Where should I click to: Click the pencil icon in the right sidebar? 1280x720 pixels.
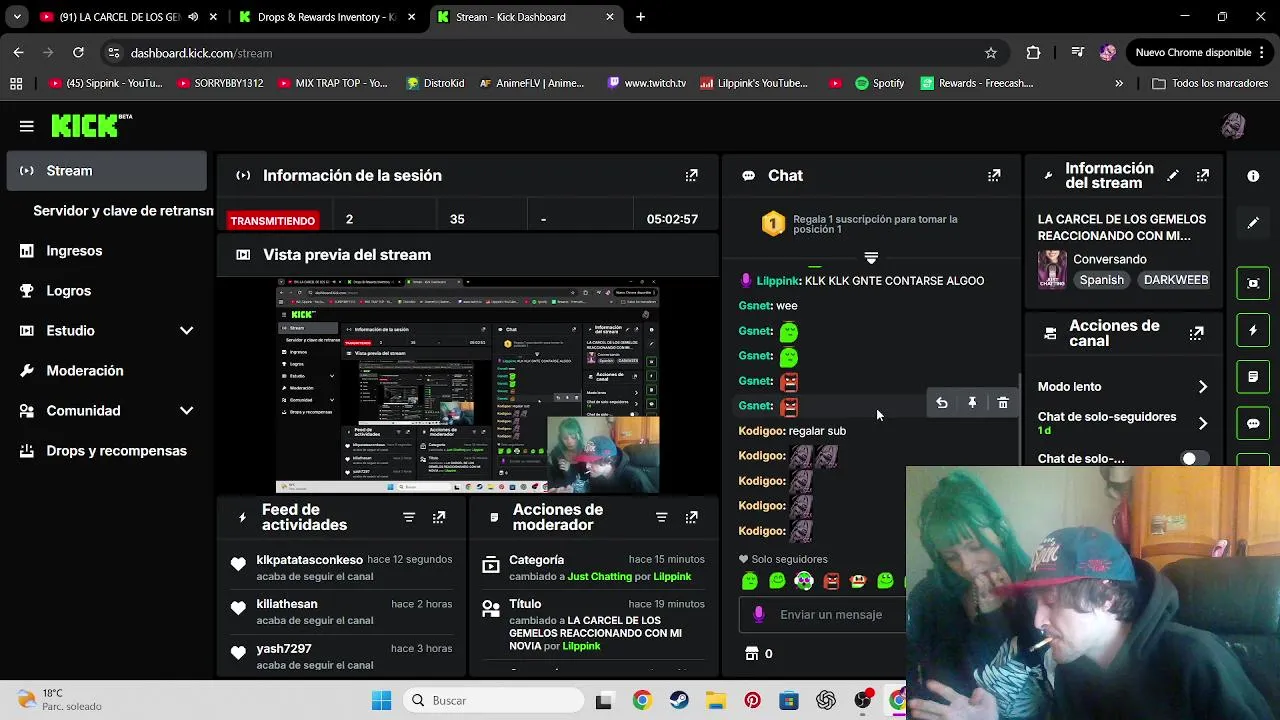[1253, 223]
